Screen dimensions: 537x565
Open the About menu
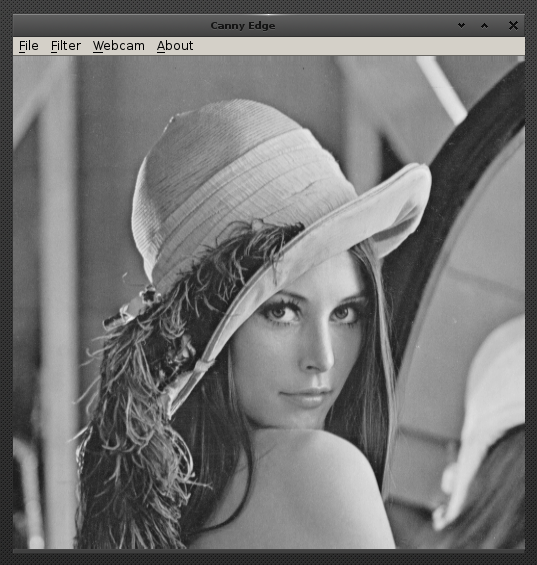point(175,46)
